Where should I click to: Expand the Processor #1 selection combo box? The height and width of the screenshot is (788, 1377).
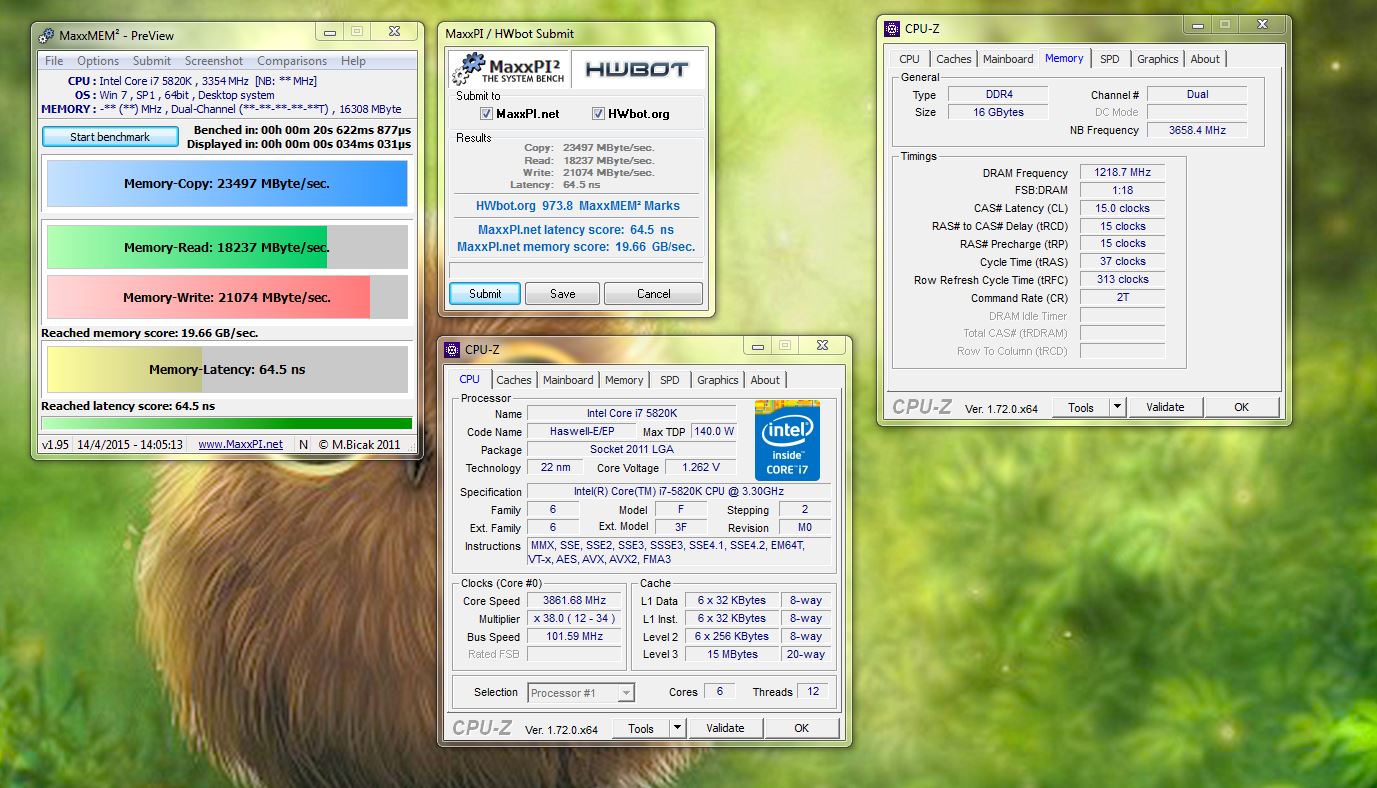pos(626,692)
